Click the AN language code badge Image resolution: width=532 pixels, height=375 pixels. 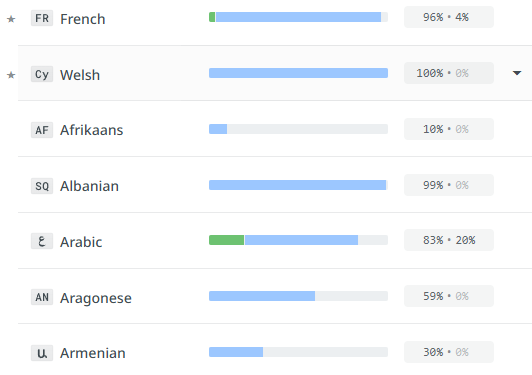tap(42, 297)
